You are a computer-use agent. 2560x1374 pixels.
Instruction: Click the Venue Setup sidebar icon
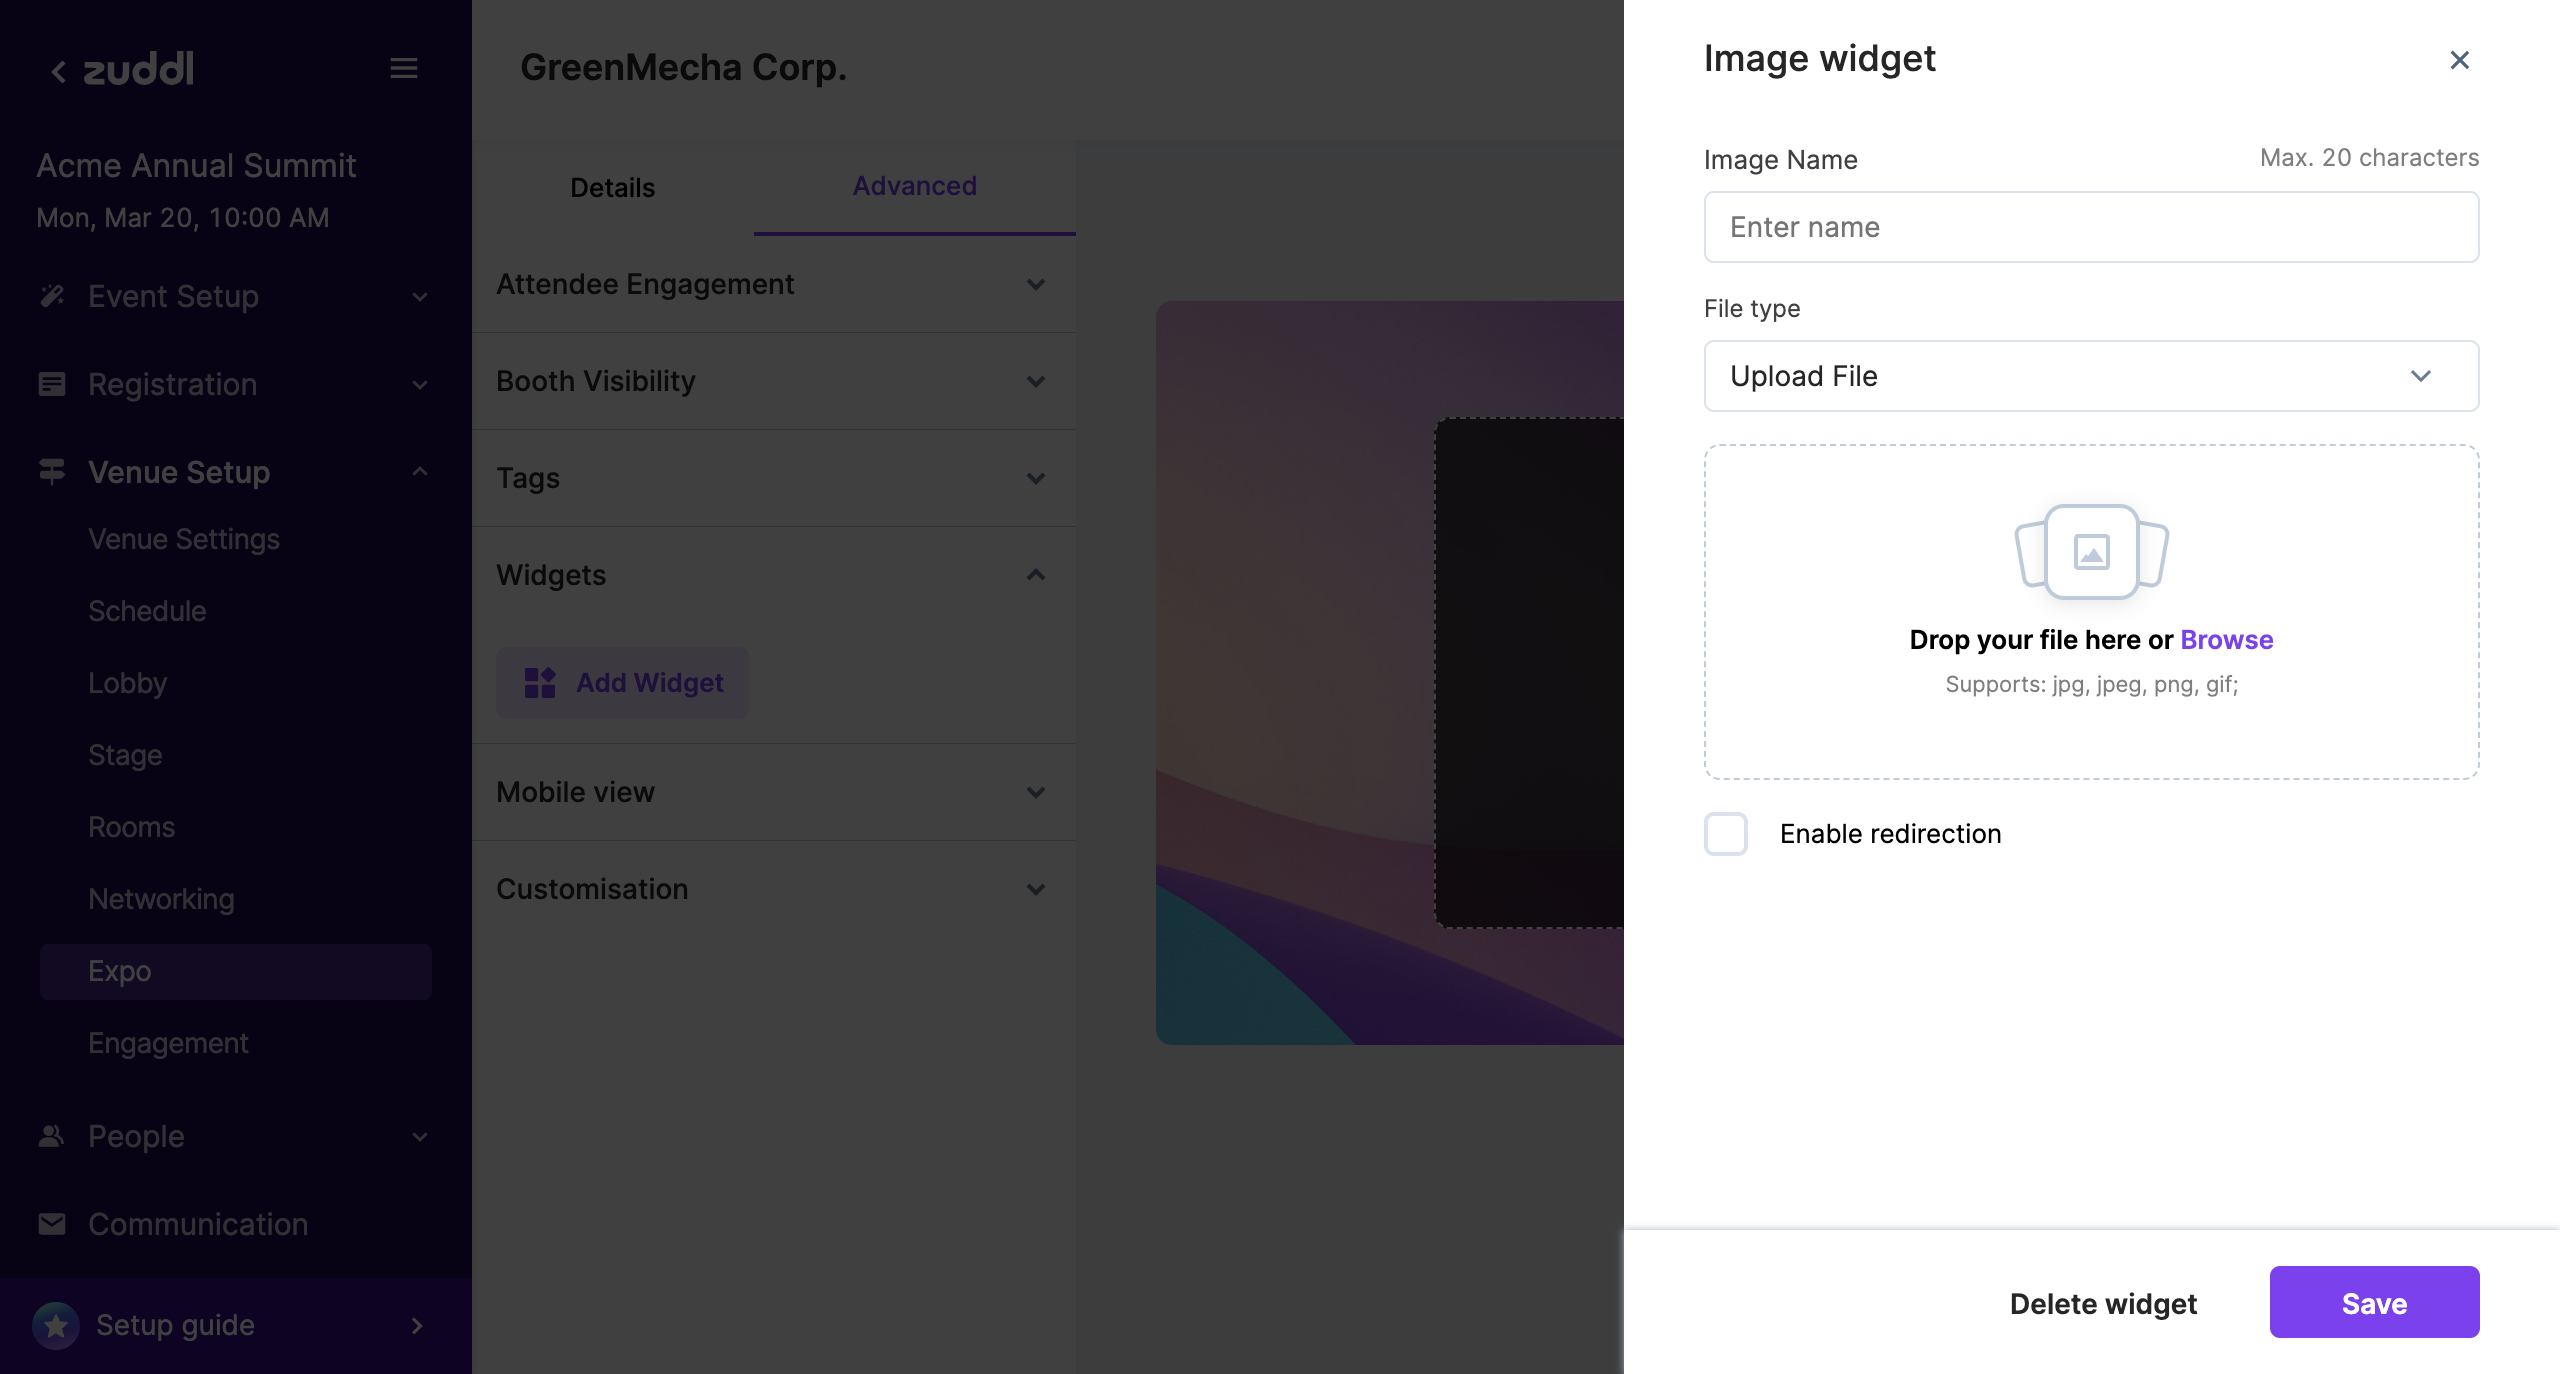[52, 471]
